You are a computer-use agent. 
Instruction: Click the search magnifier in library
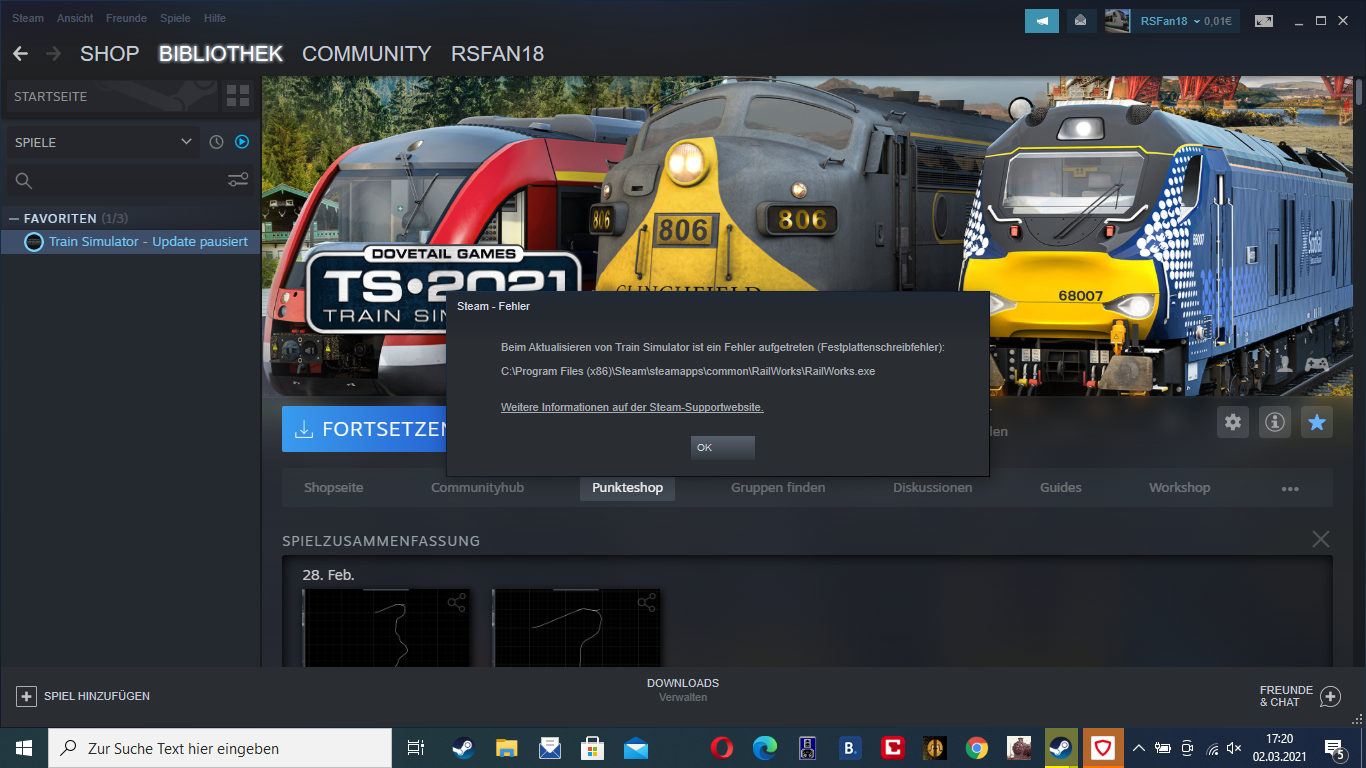pos(24,181)
